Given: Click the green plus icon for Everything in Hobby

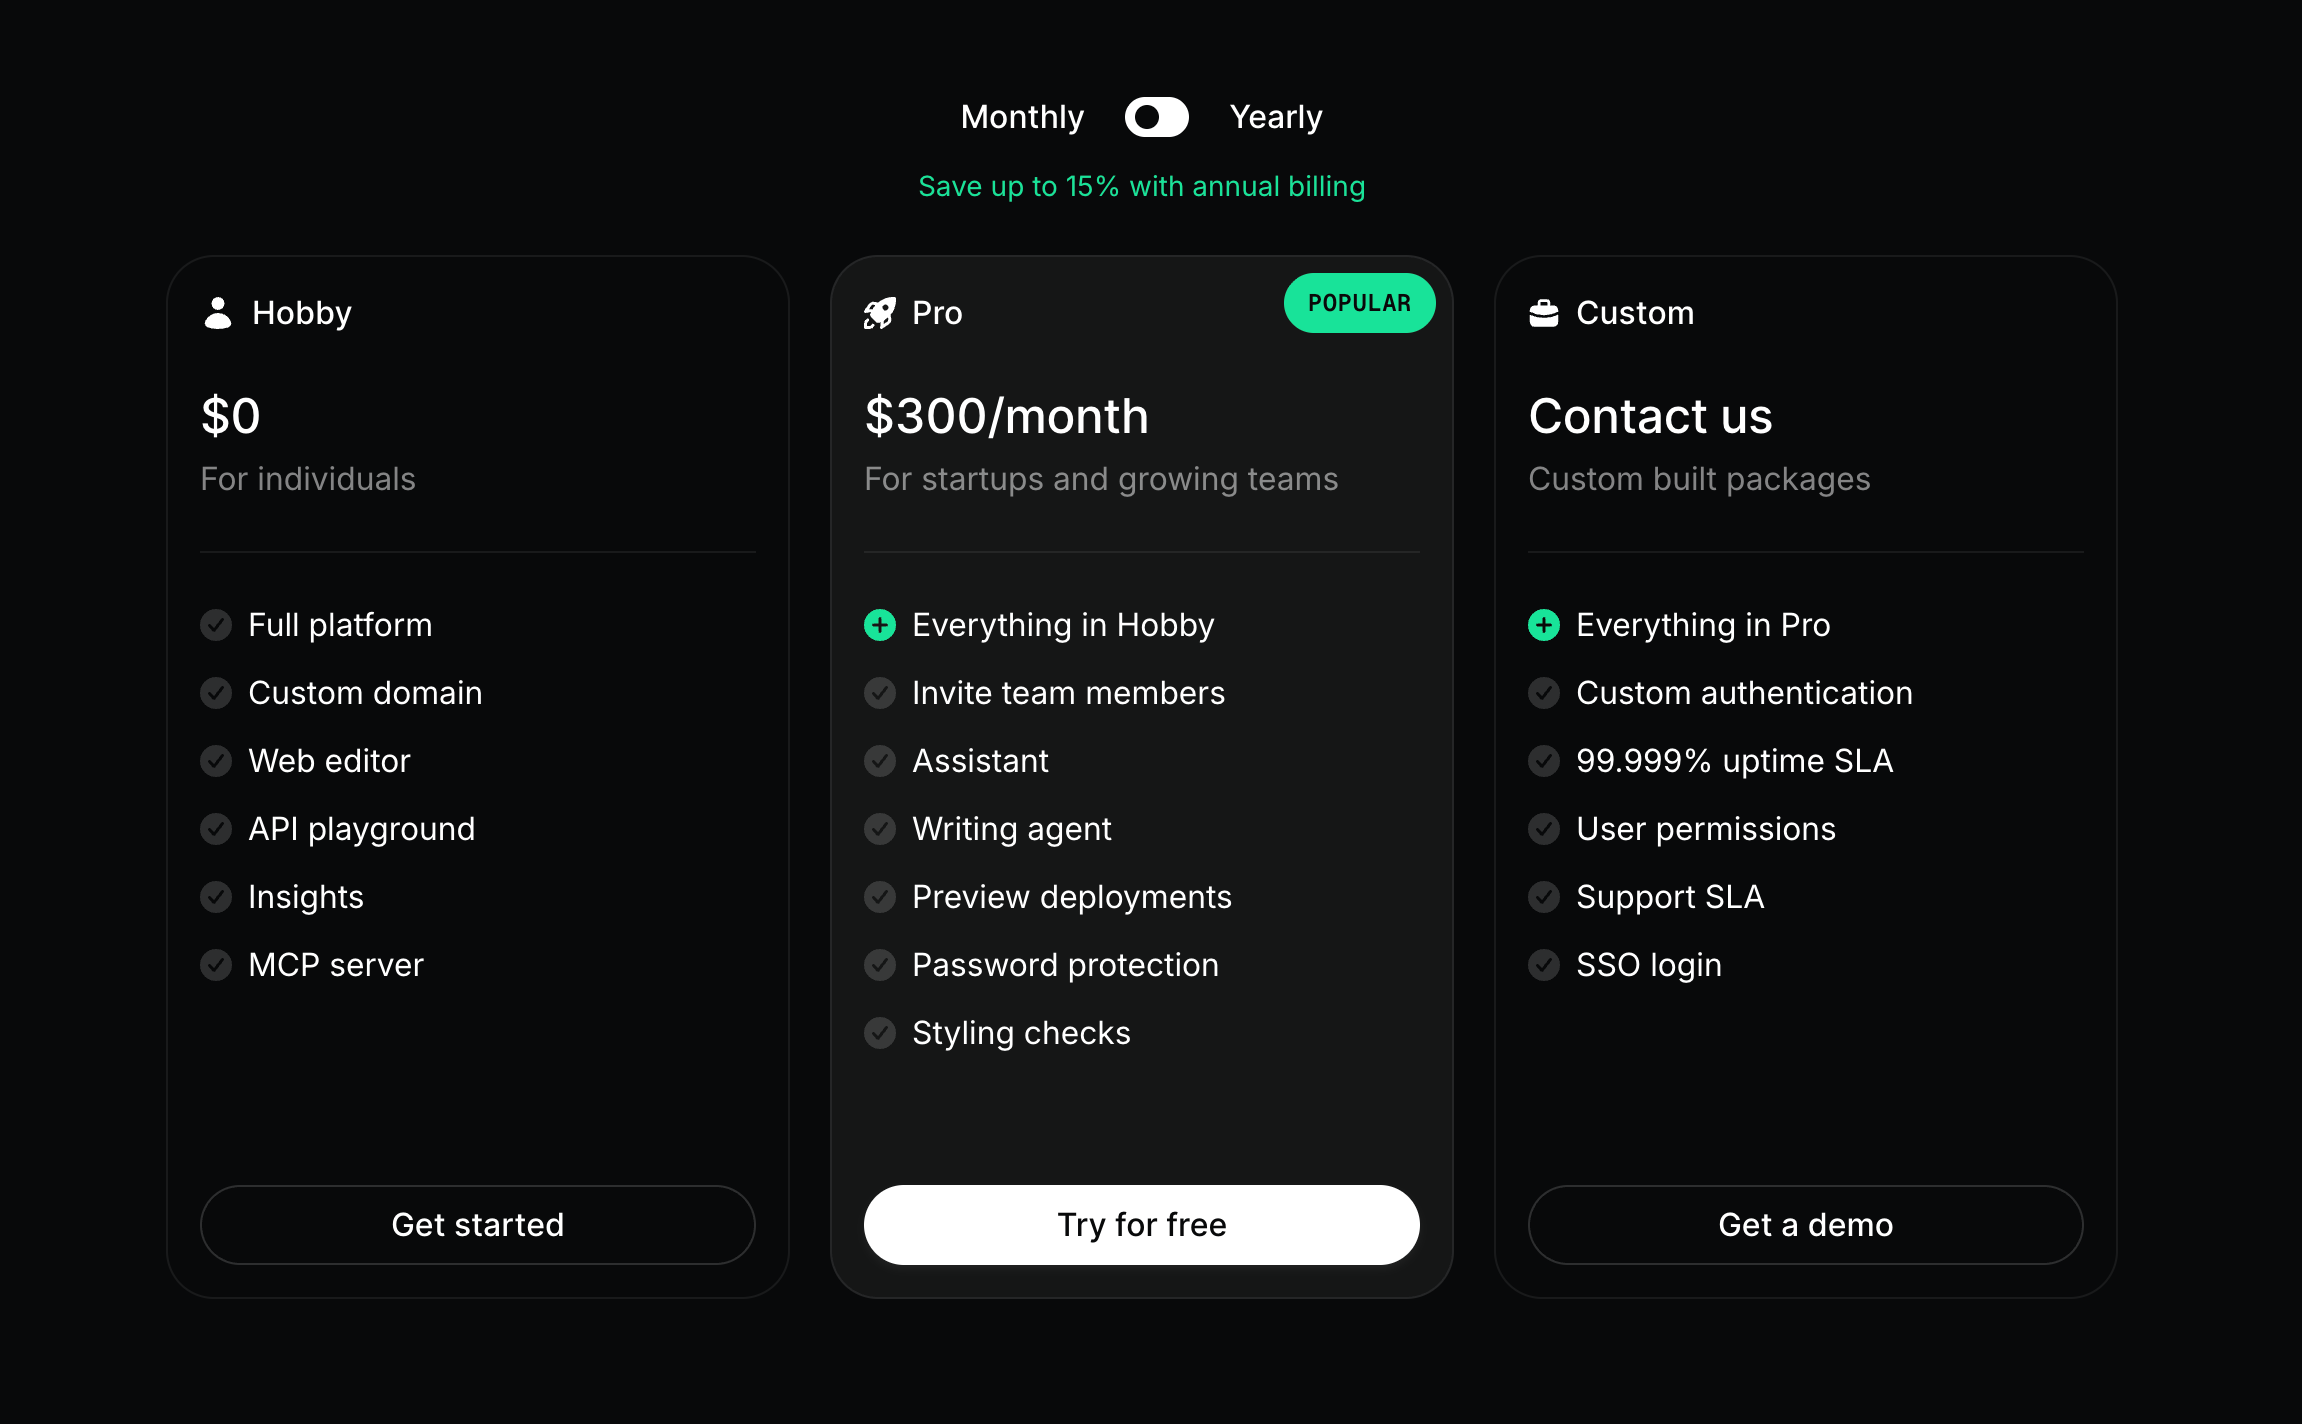Looking at the screenshot, I should [879, 624].
